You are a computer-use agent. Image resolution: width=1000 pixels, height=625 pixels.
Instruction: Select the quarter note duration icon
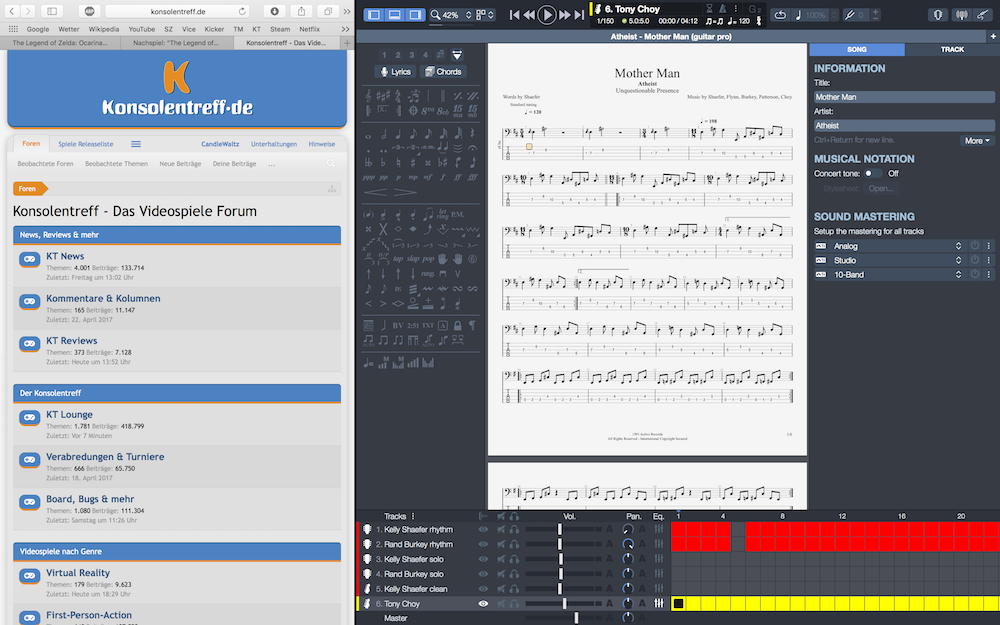(x=398, y=135)
